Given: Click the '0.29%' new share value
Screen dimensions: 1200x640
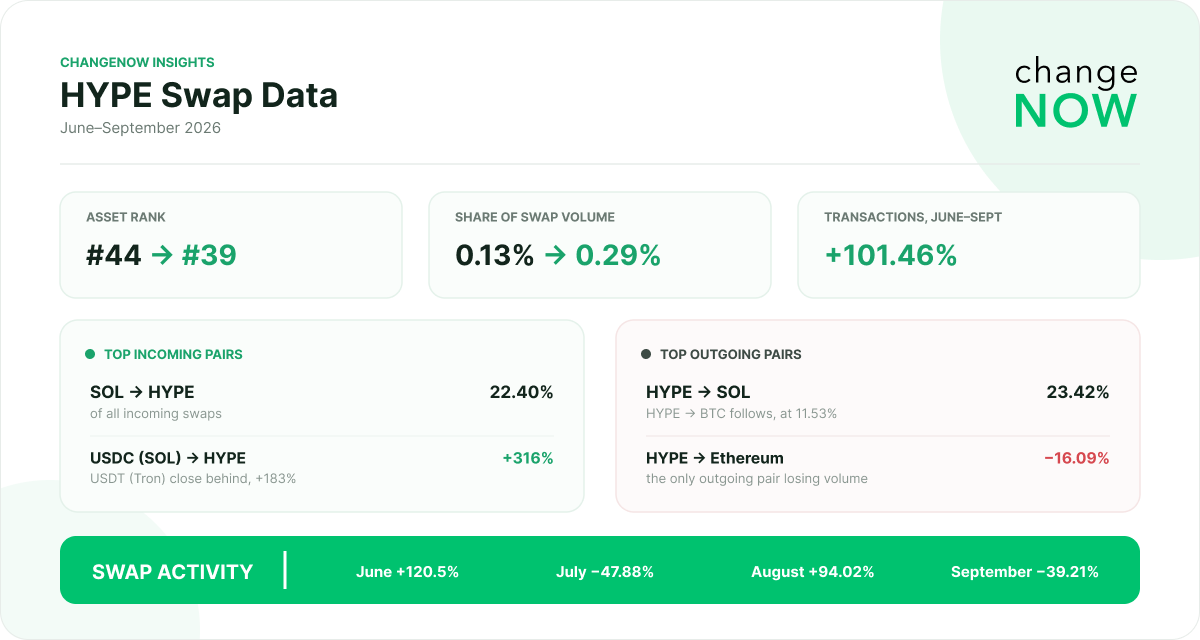Looking at the screenshot, I should (618, 255).
